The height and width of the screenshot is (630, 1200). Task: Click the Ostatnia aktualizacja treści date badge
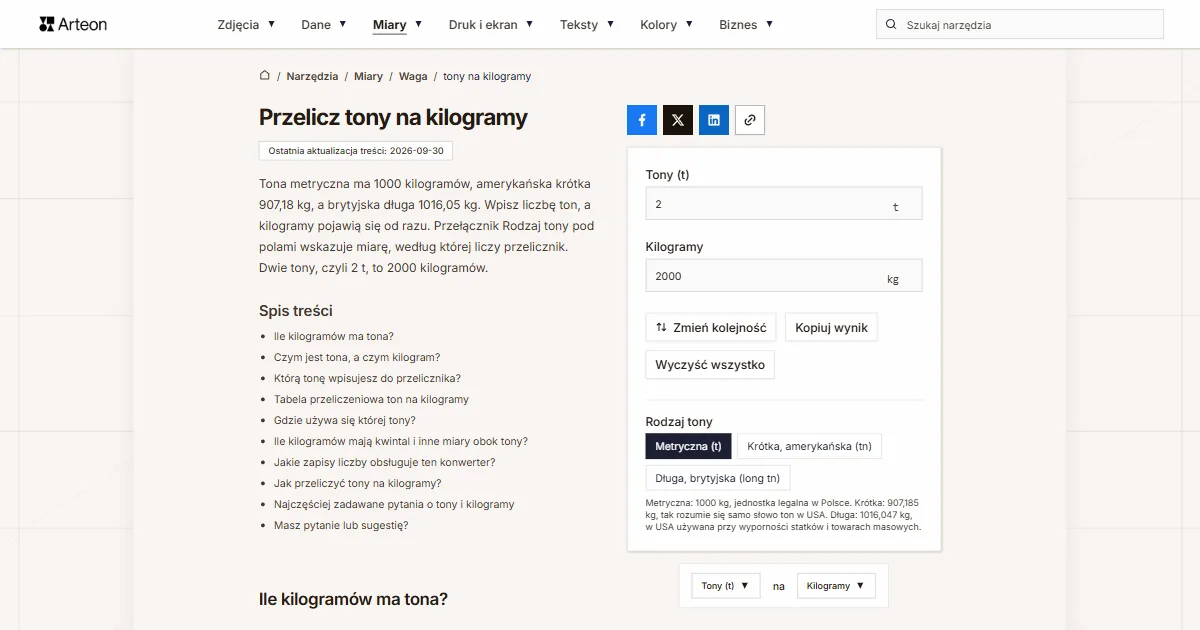click(x=356, y=150)
